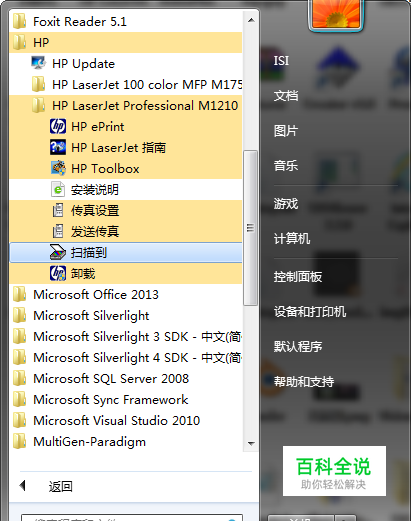411x521 pixels.
Task: Select the Microsoft Visual Studio 2010 label
Action: click(x=117, y=421)
